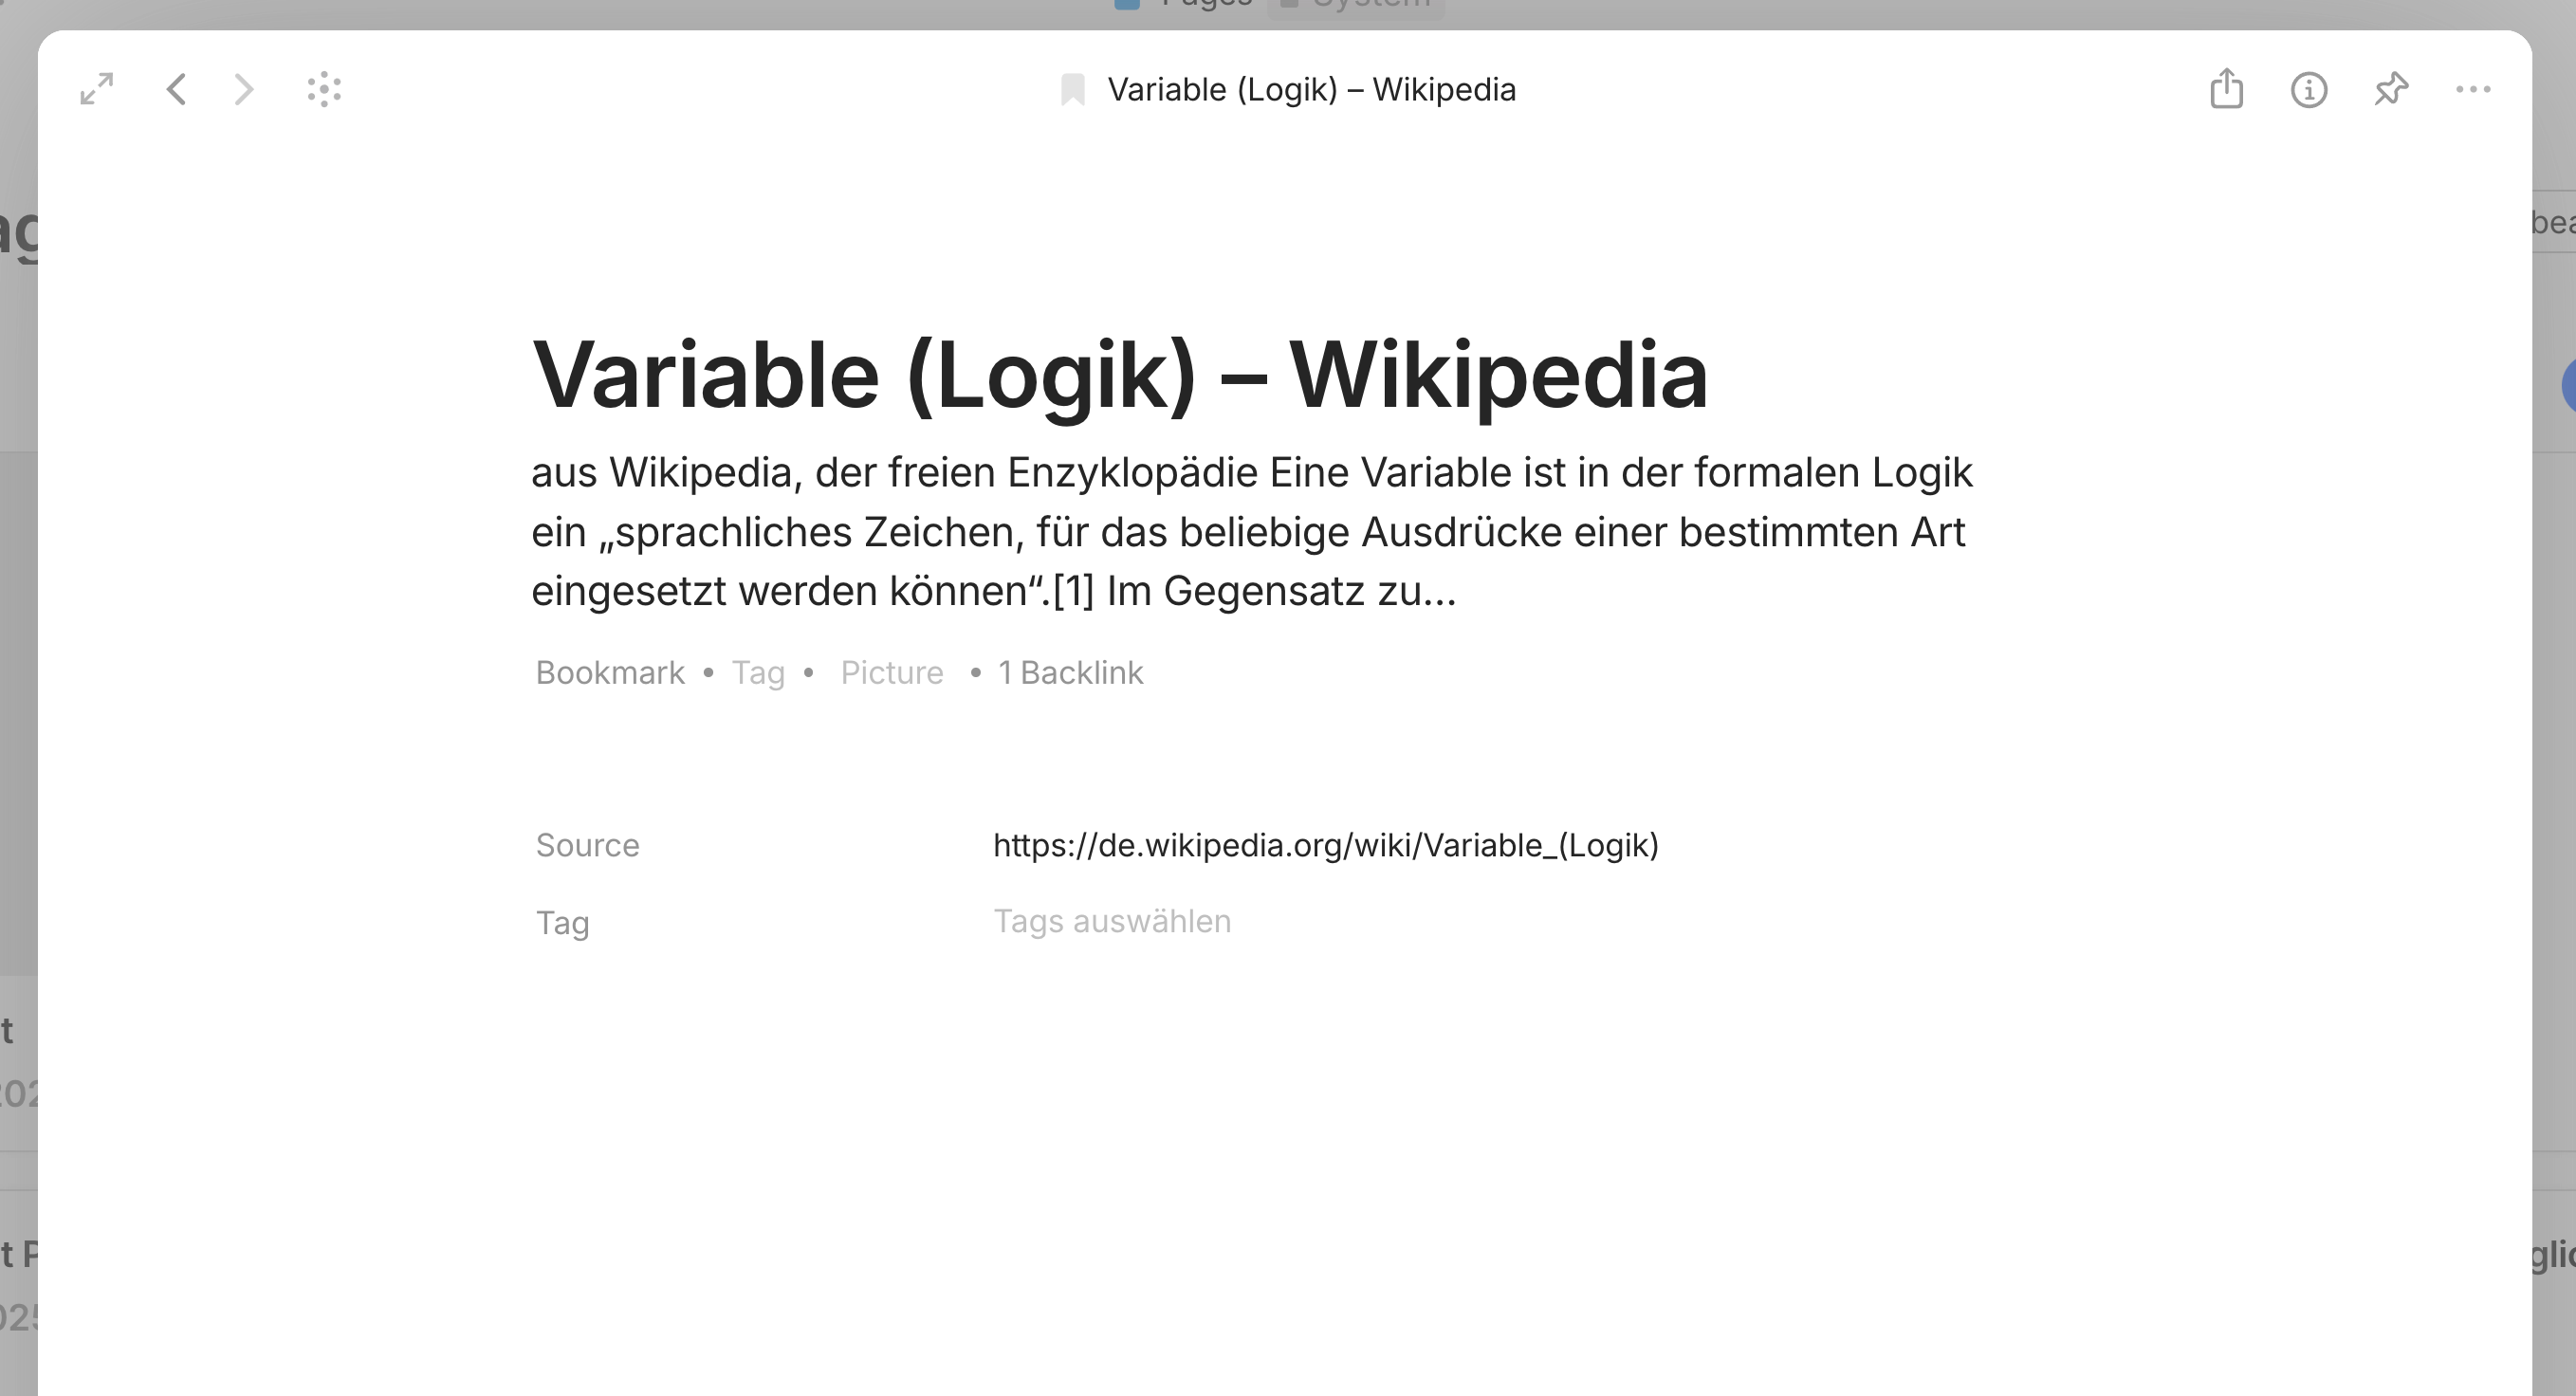2576x1396 pixels.
Task: Open the 1 Backlink list
Action: coord(1070,672)
